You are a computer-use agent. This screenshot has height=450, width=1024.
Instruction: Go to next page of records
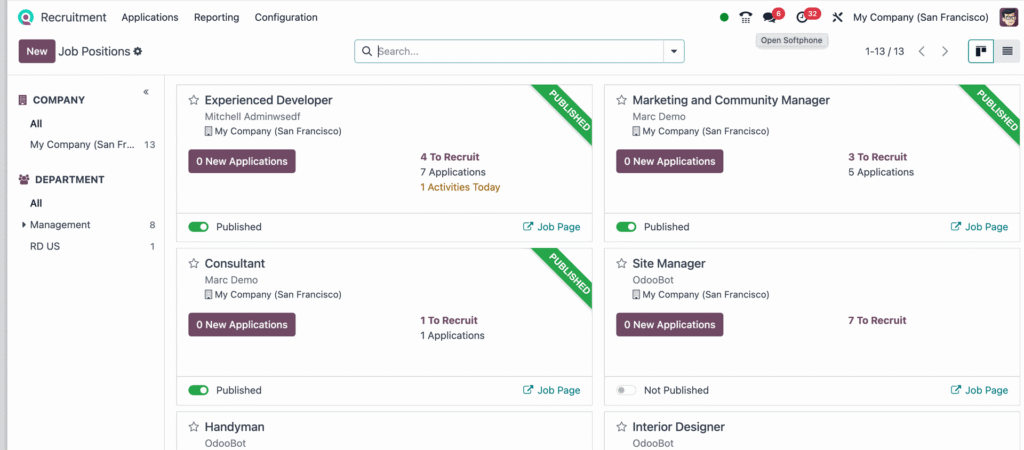coord(945,51)
